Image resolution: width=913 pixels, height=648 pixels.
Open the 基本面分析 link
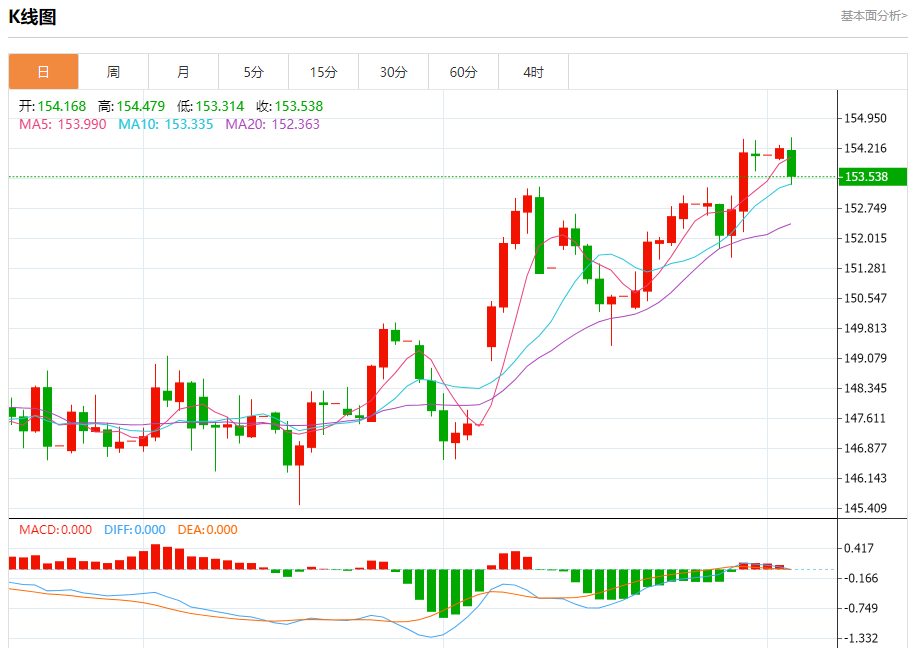point(873,16)
